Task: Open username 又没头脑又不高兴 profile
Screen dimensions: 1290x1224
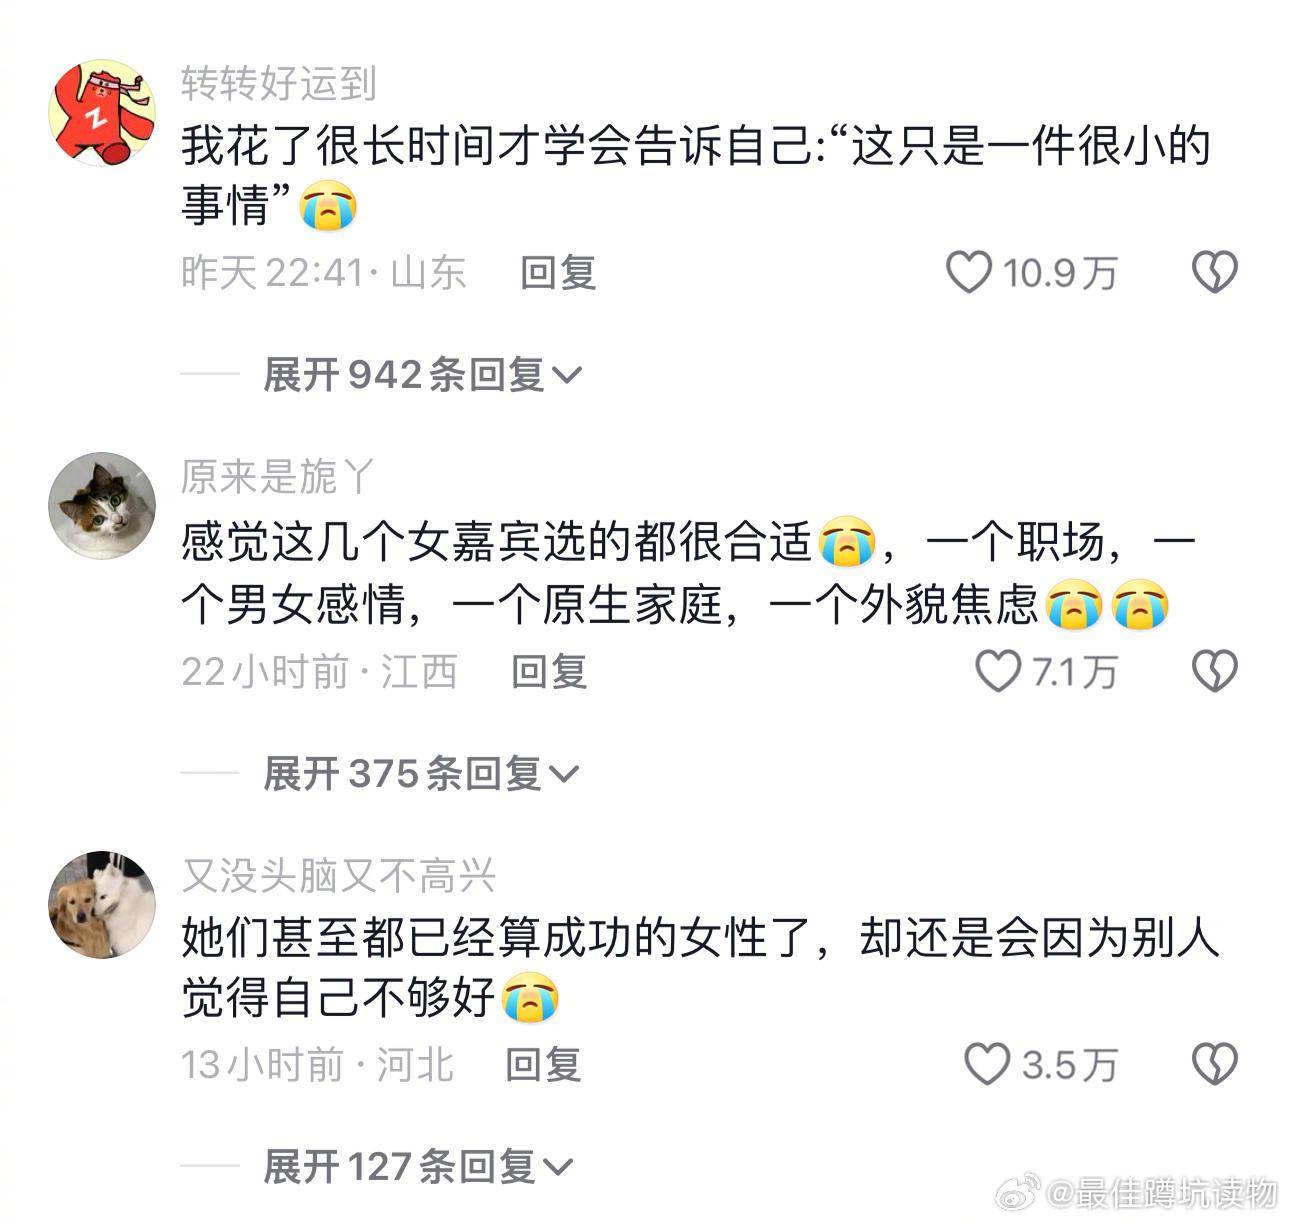Action: tap(338, 876)
